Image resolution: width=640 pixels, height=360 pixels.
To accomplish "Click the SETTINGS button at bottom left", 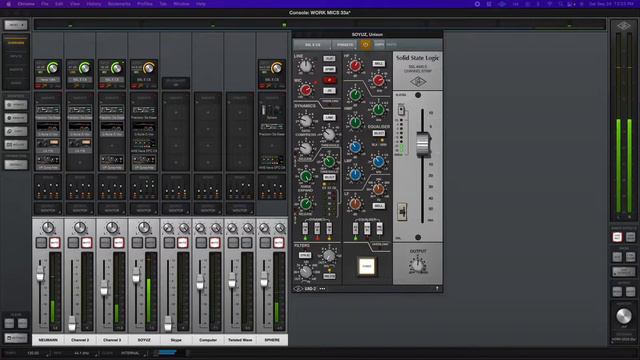I will [16, 338].
